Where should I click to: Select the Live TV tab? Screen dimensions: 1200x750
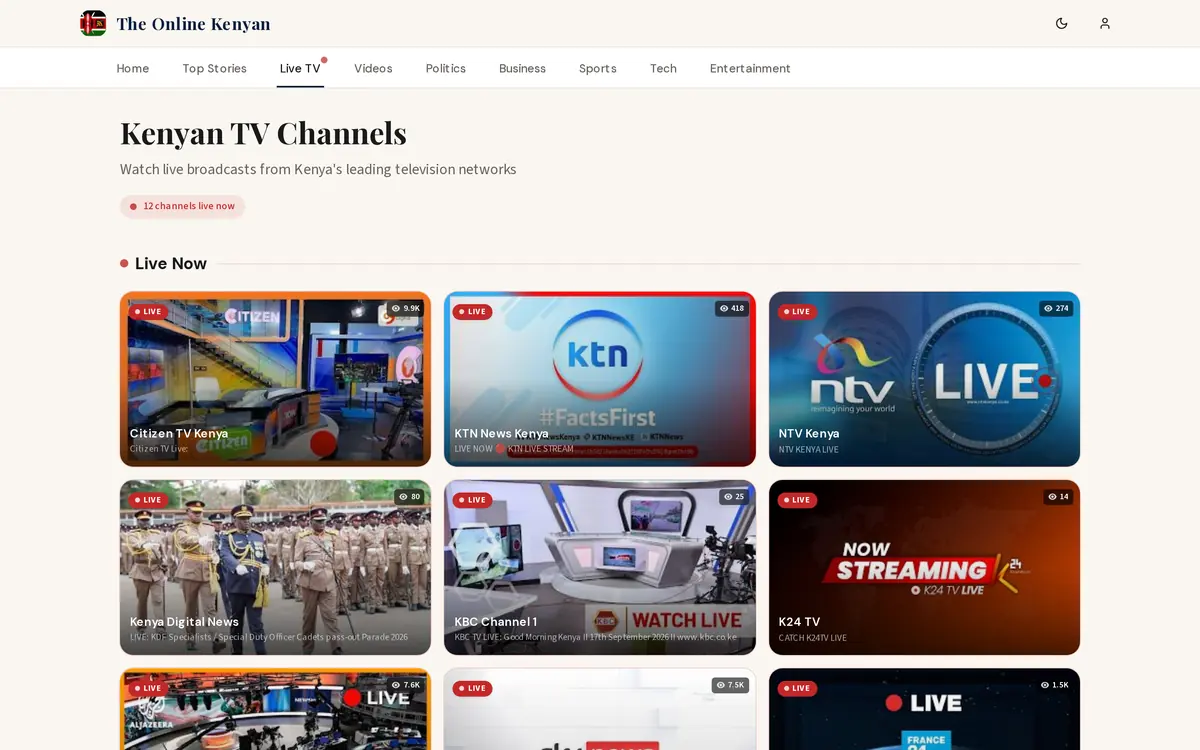tap(300, 69)
